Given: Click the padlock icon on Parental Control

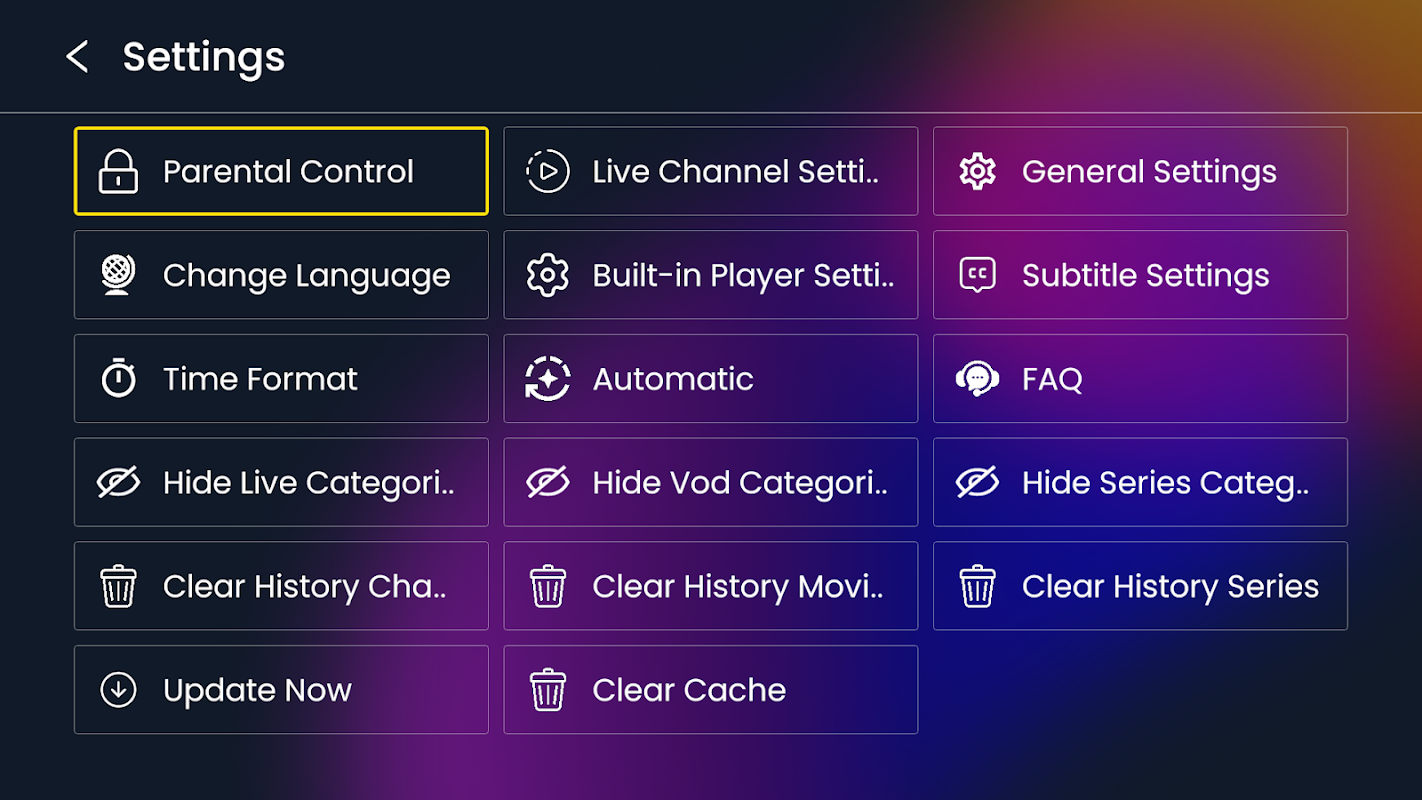Looking at the screenshot, I should pyautogui.click(x=118, y=172).
